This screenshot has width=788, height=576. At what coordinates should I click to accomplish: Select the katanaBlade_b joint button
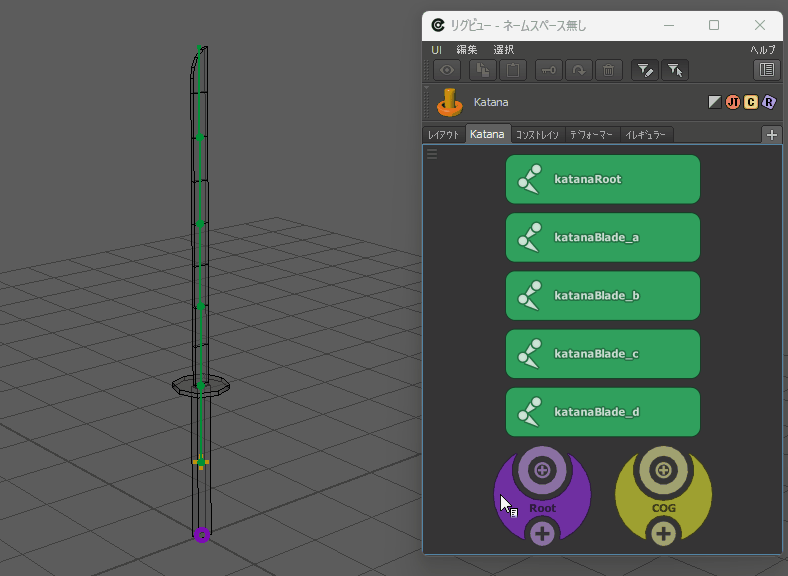(x=603, y=296)
